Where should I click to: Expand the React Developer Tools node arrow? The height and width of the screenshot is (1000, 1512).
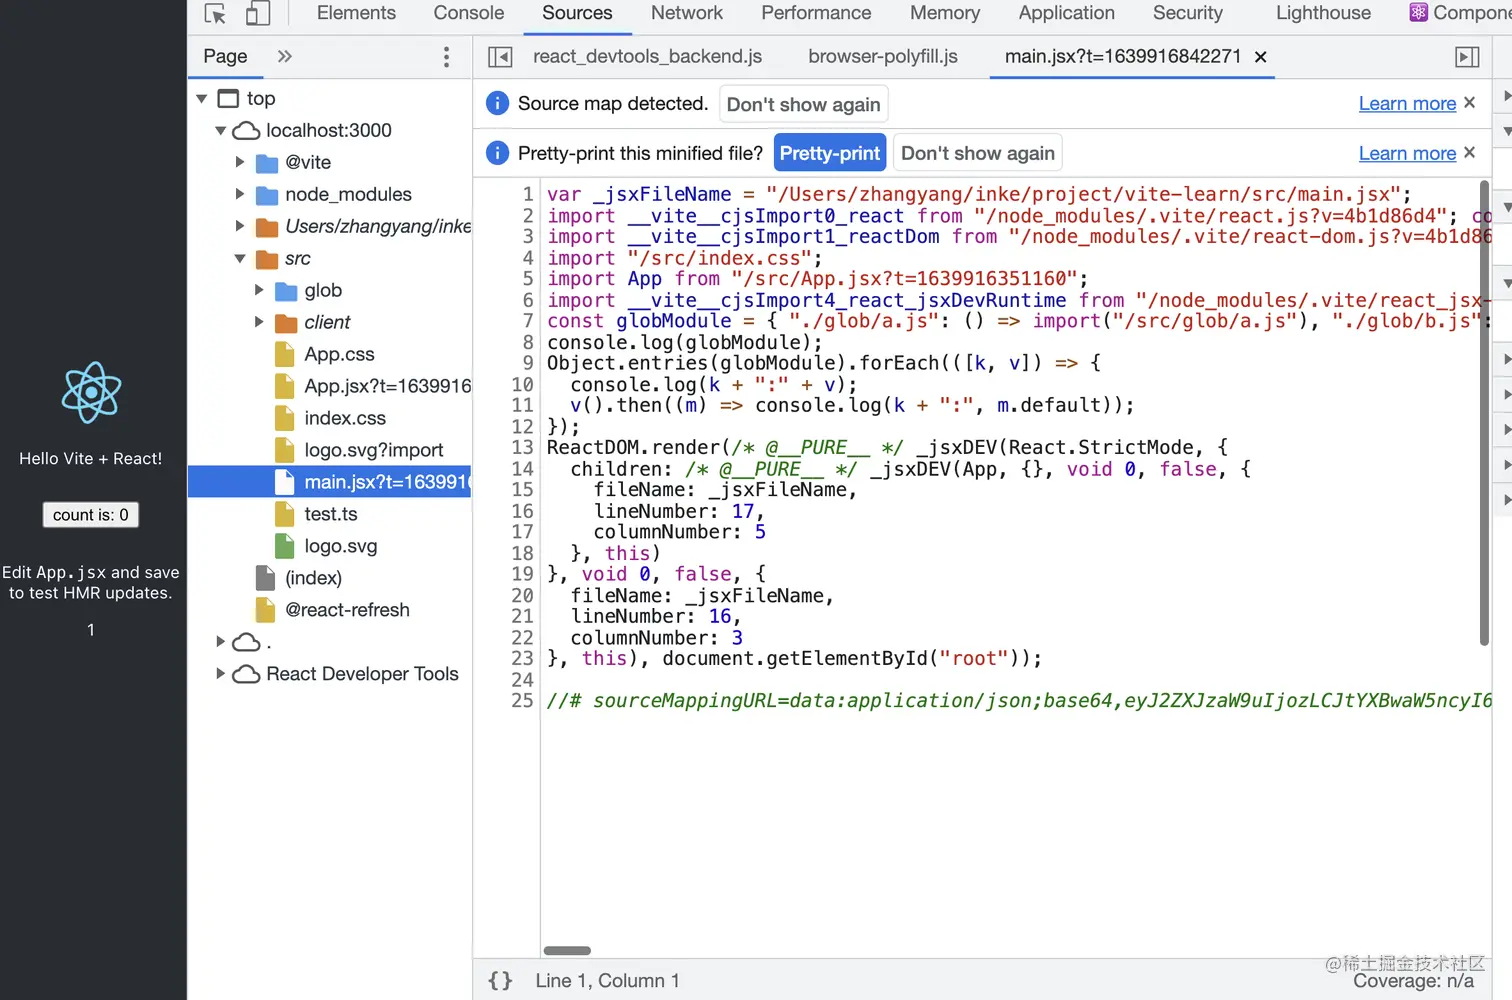221,674
